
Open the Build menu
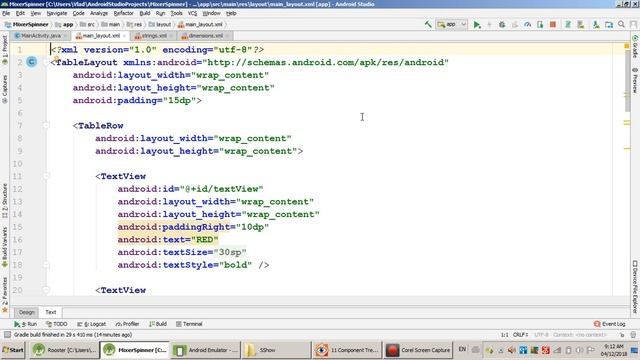pyautogui.click(x=145, y=13)
